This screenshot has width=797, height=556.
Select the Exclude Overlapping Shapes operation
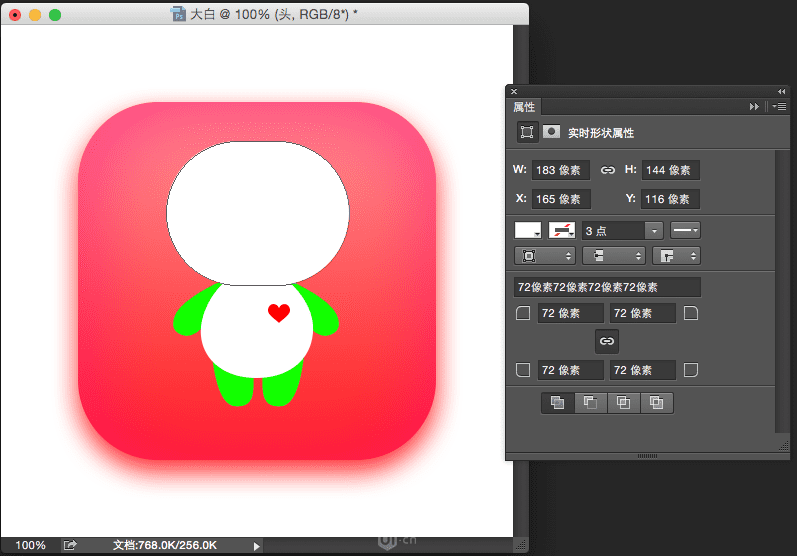(656, 403)
